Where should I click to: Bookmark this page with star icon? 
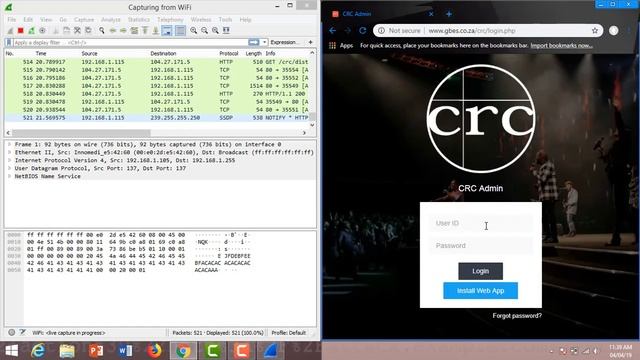pyautogui.click(x=595, y=31)
